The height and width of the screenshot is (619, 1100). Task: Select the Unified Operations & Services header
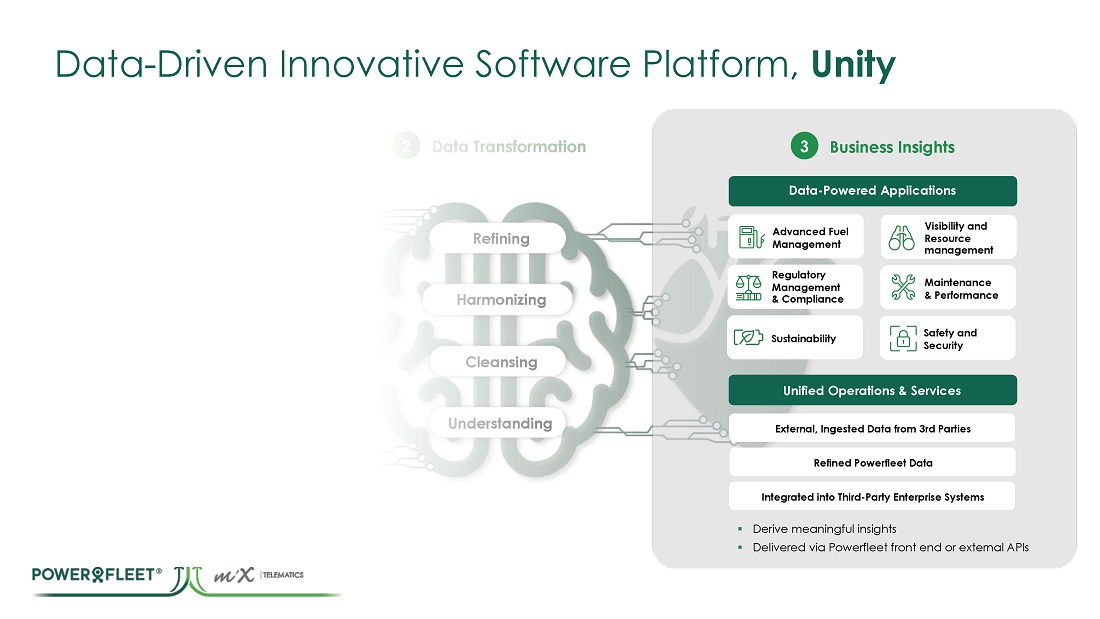[872, 391]
